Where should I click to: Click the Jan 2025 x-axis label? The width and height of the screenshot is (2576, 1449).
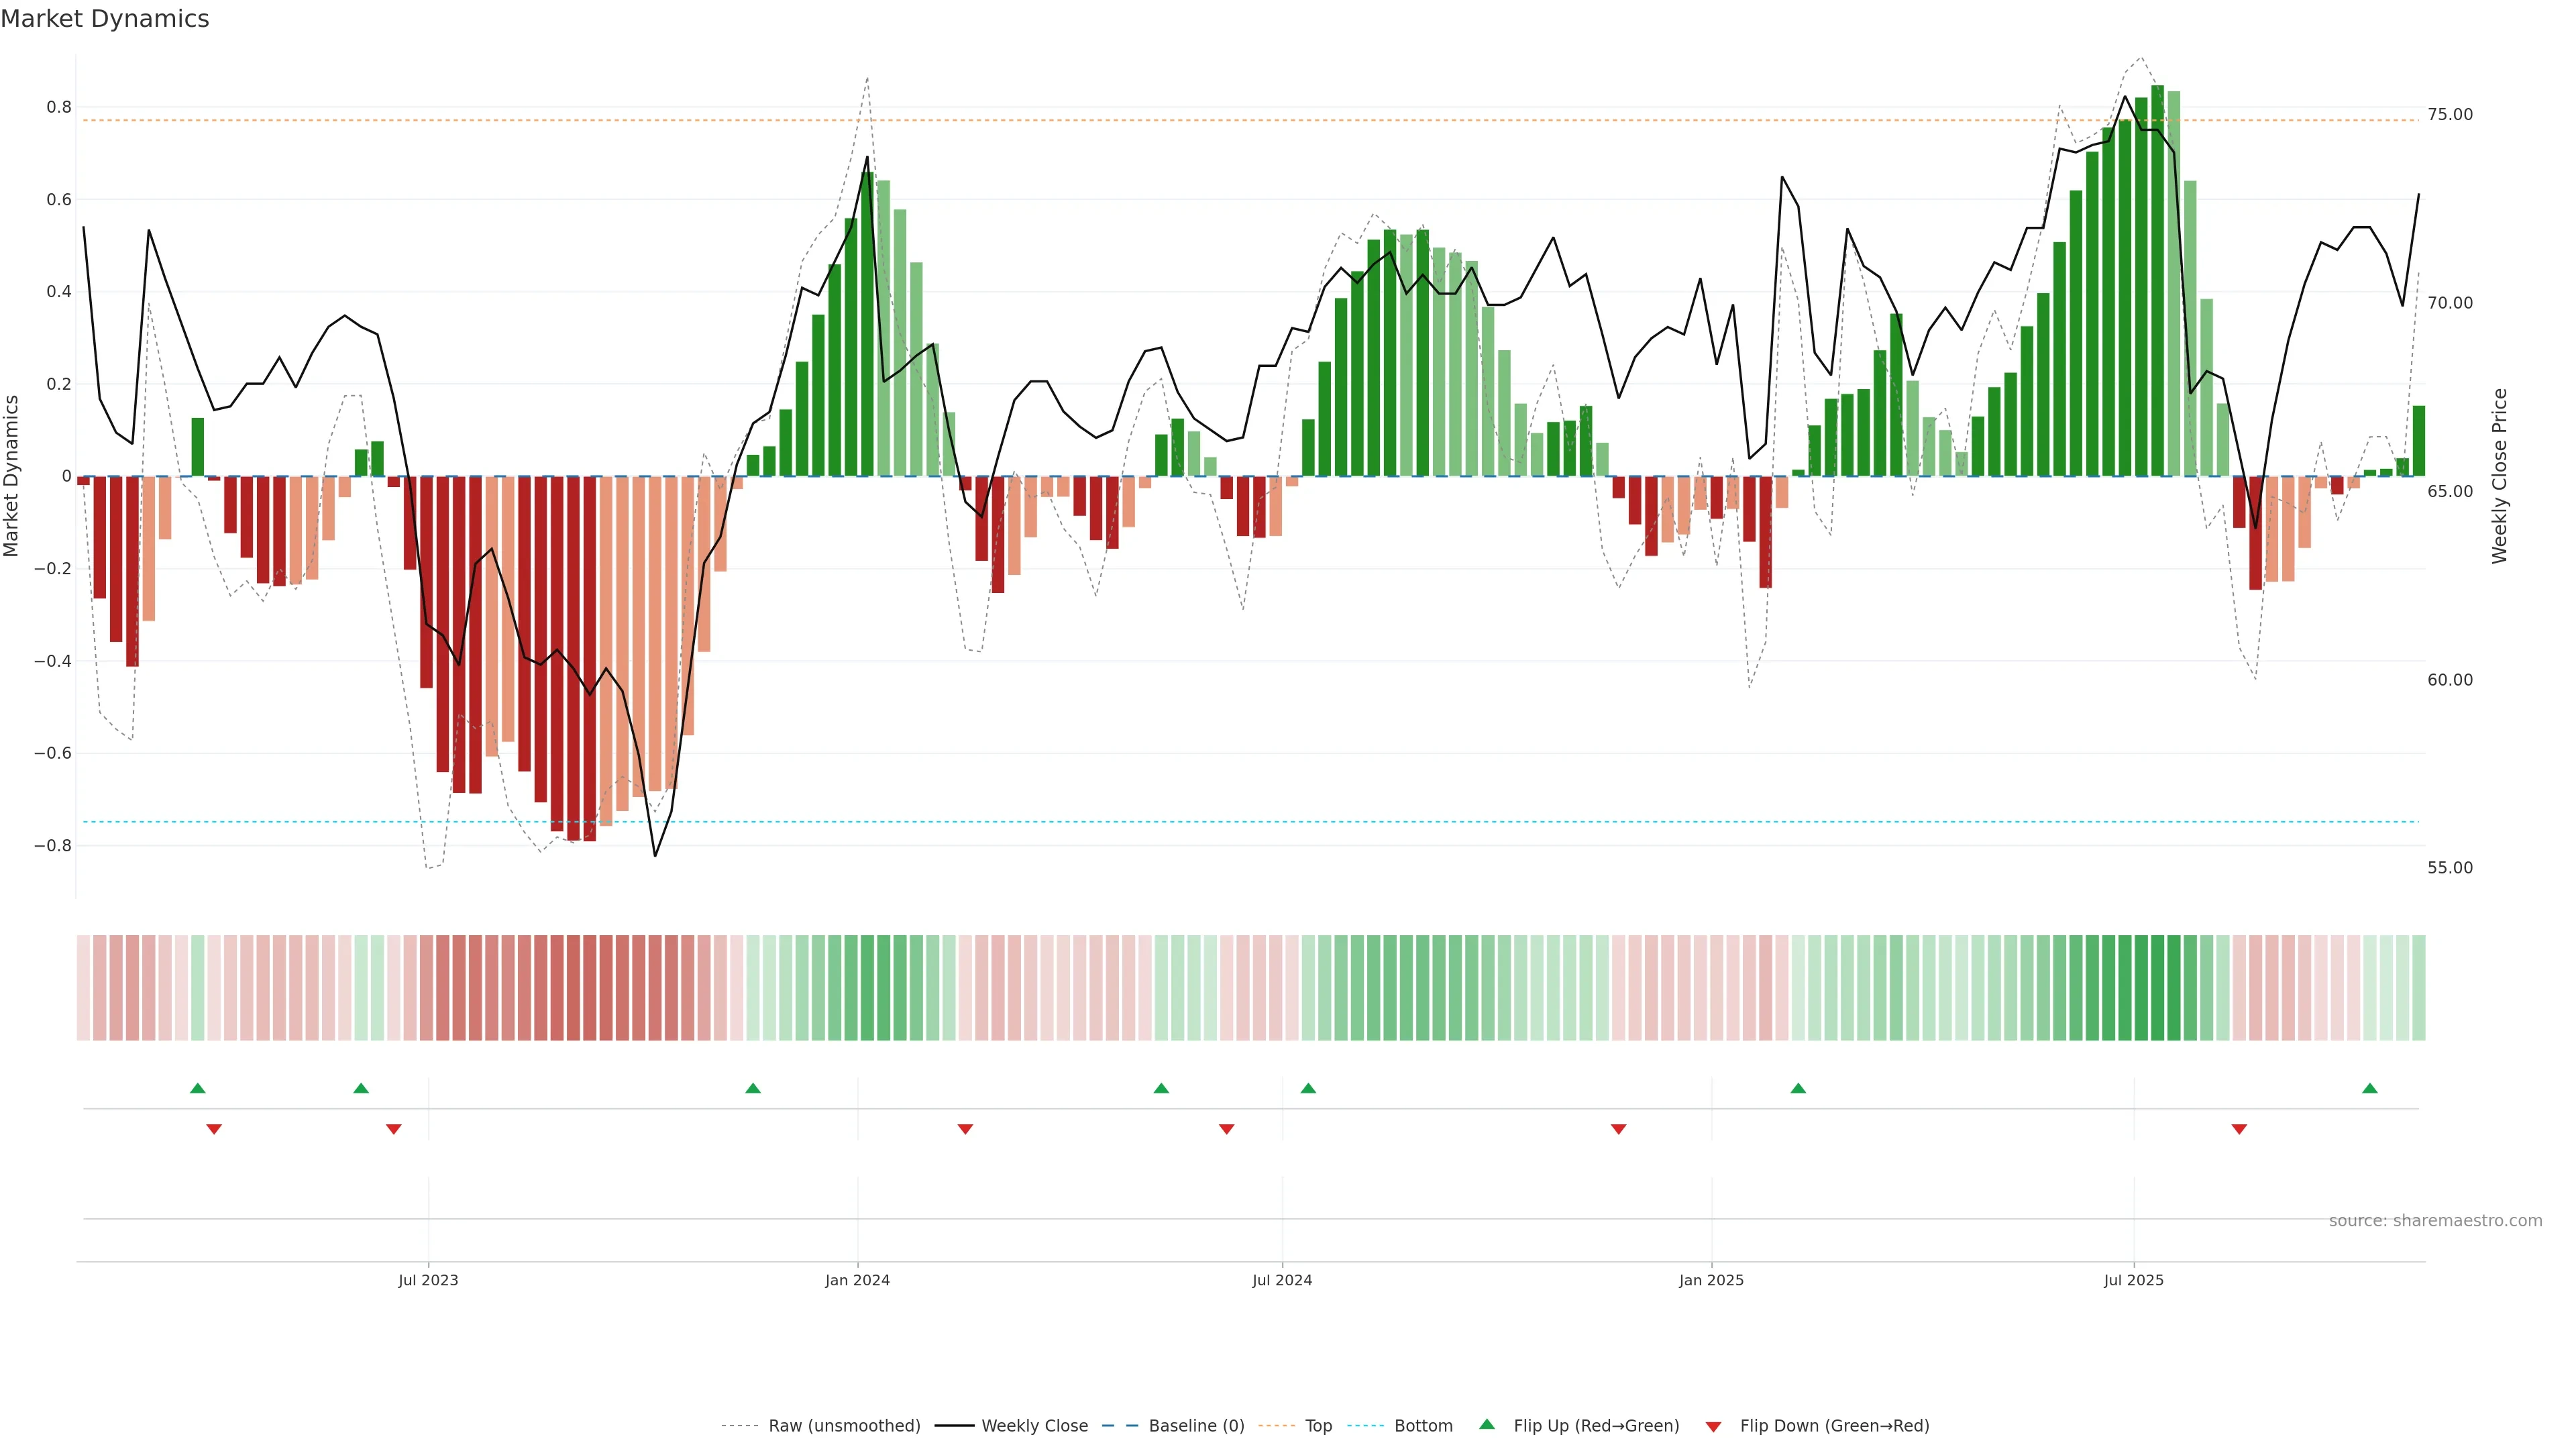tap(1711, 1280)
